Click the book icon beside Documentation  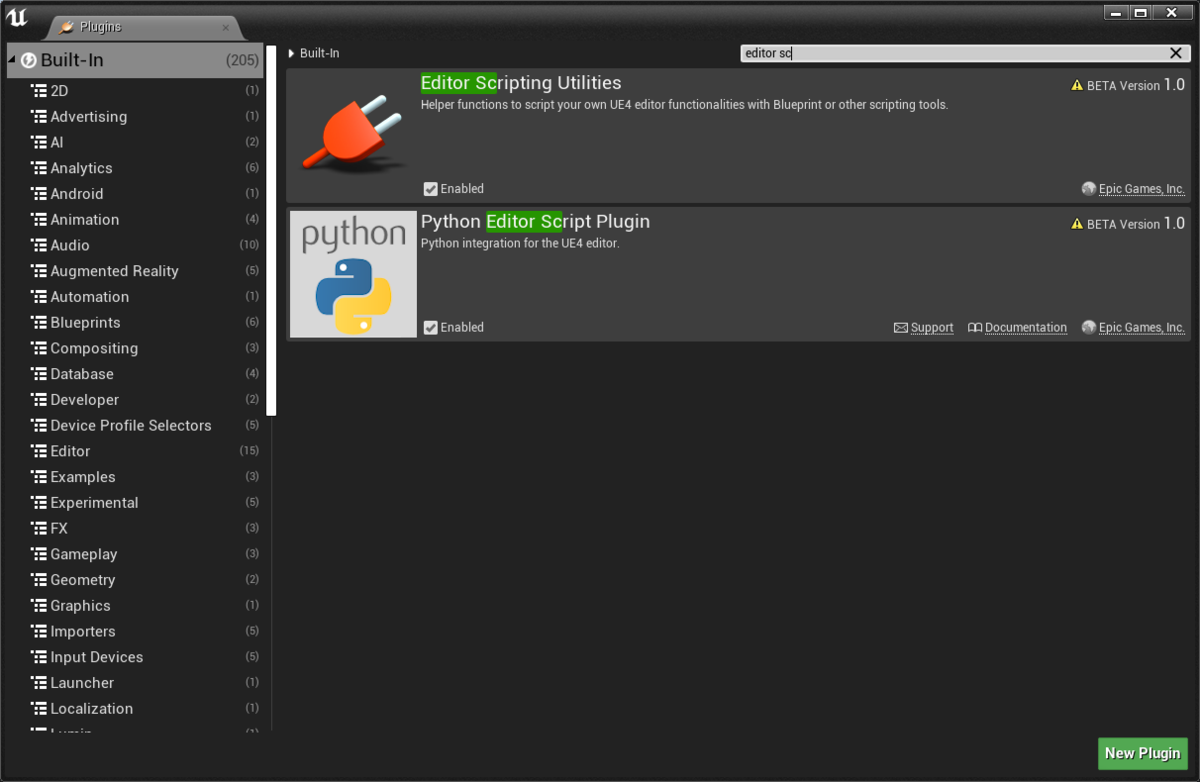(x=975, y=327)
